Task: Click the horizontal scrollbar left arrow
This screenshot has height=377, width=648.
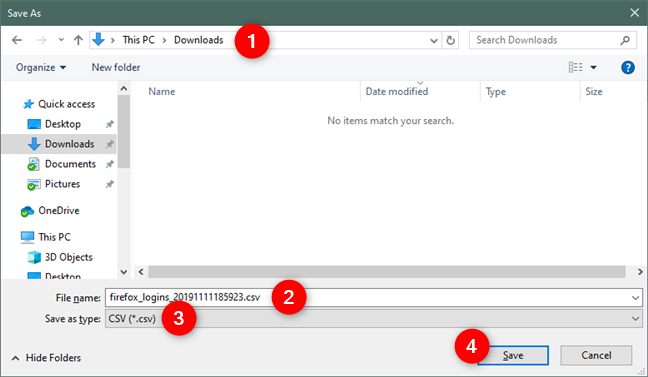Action: 141,272
